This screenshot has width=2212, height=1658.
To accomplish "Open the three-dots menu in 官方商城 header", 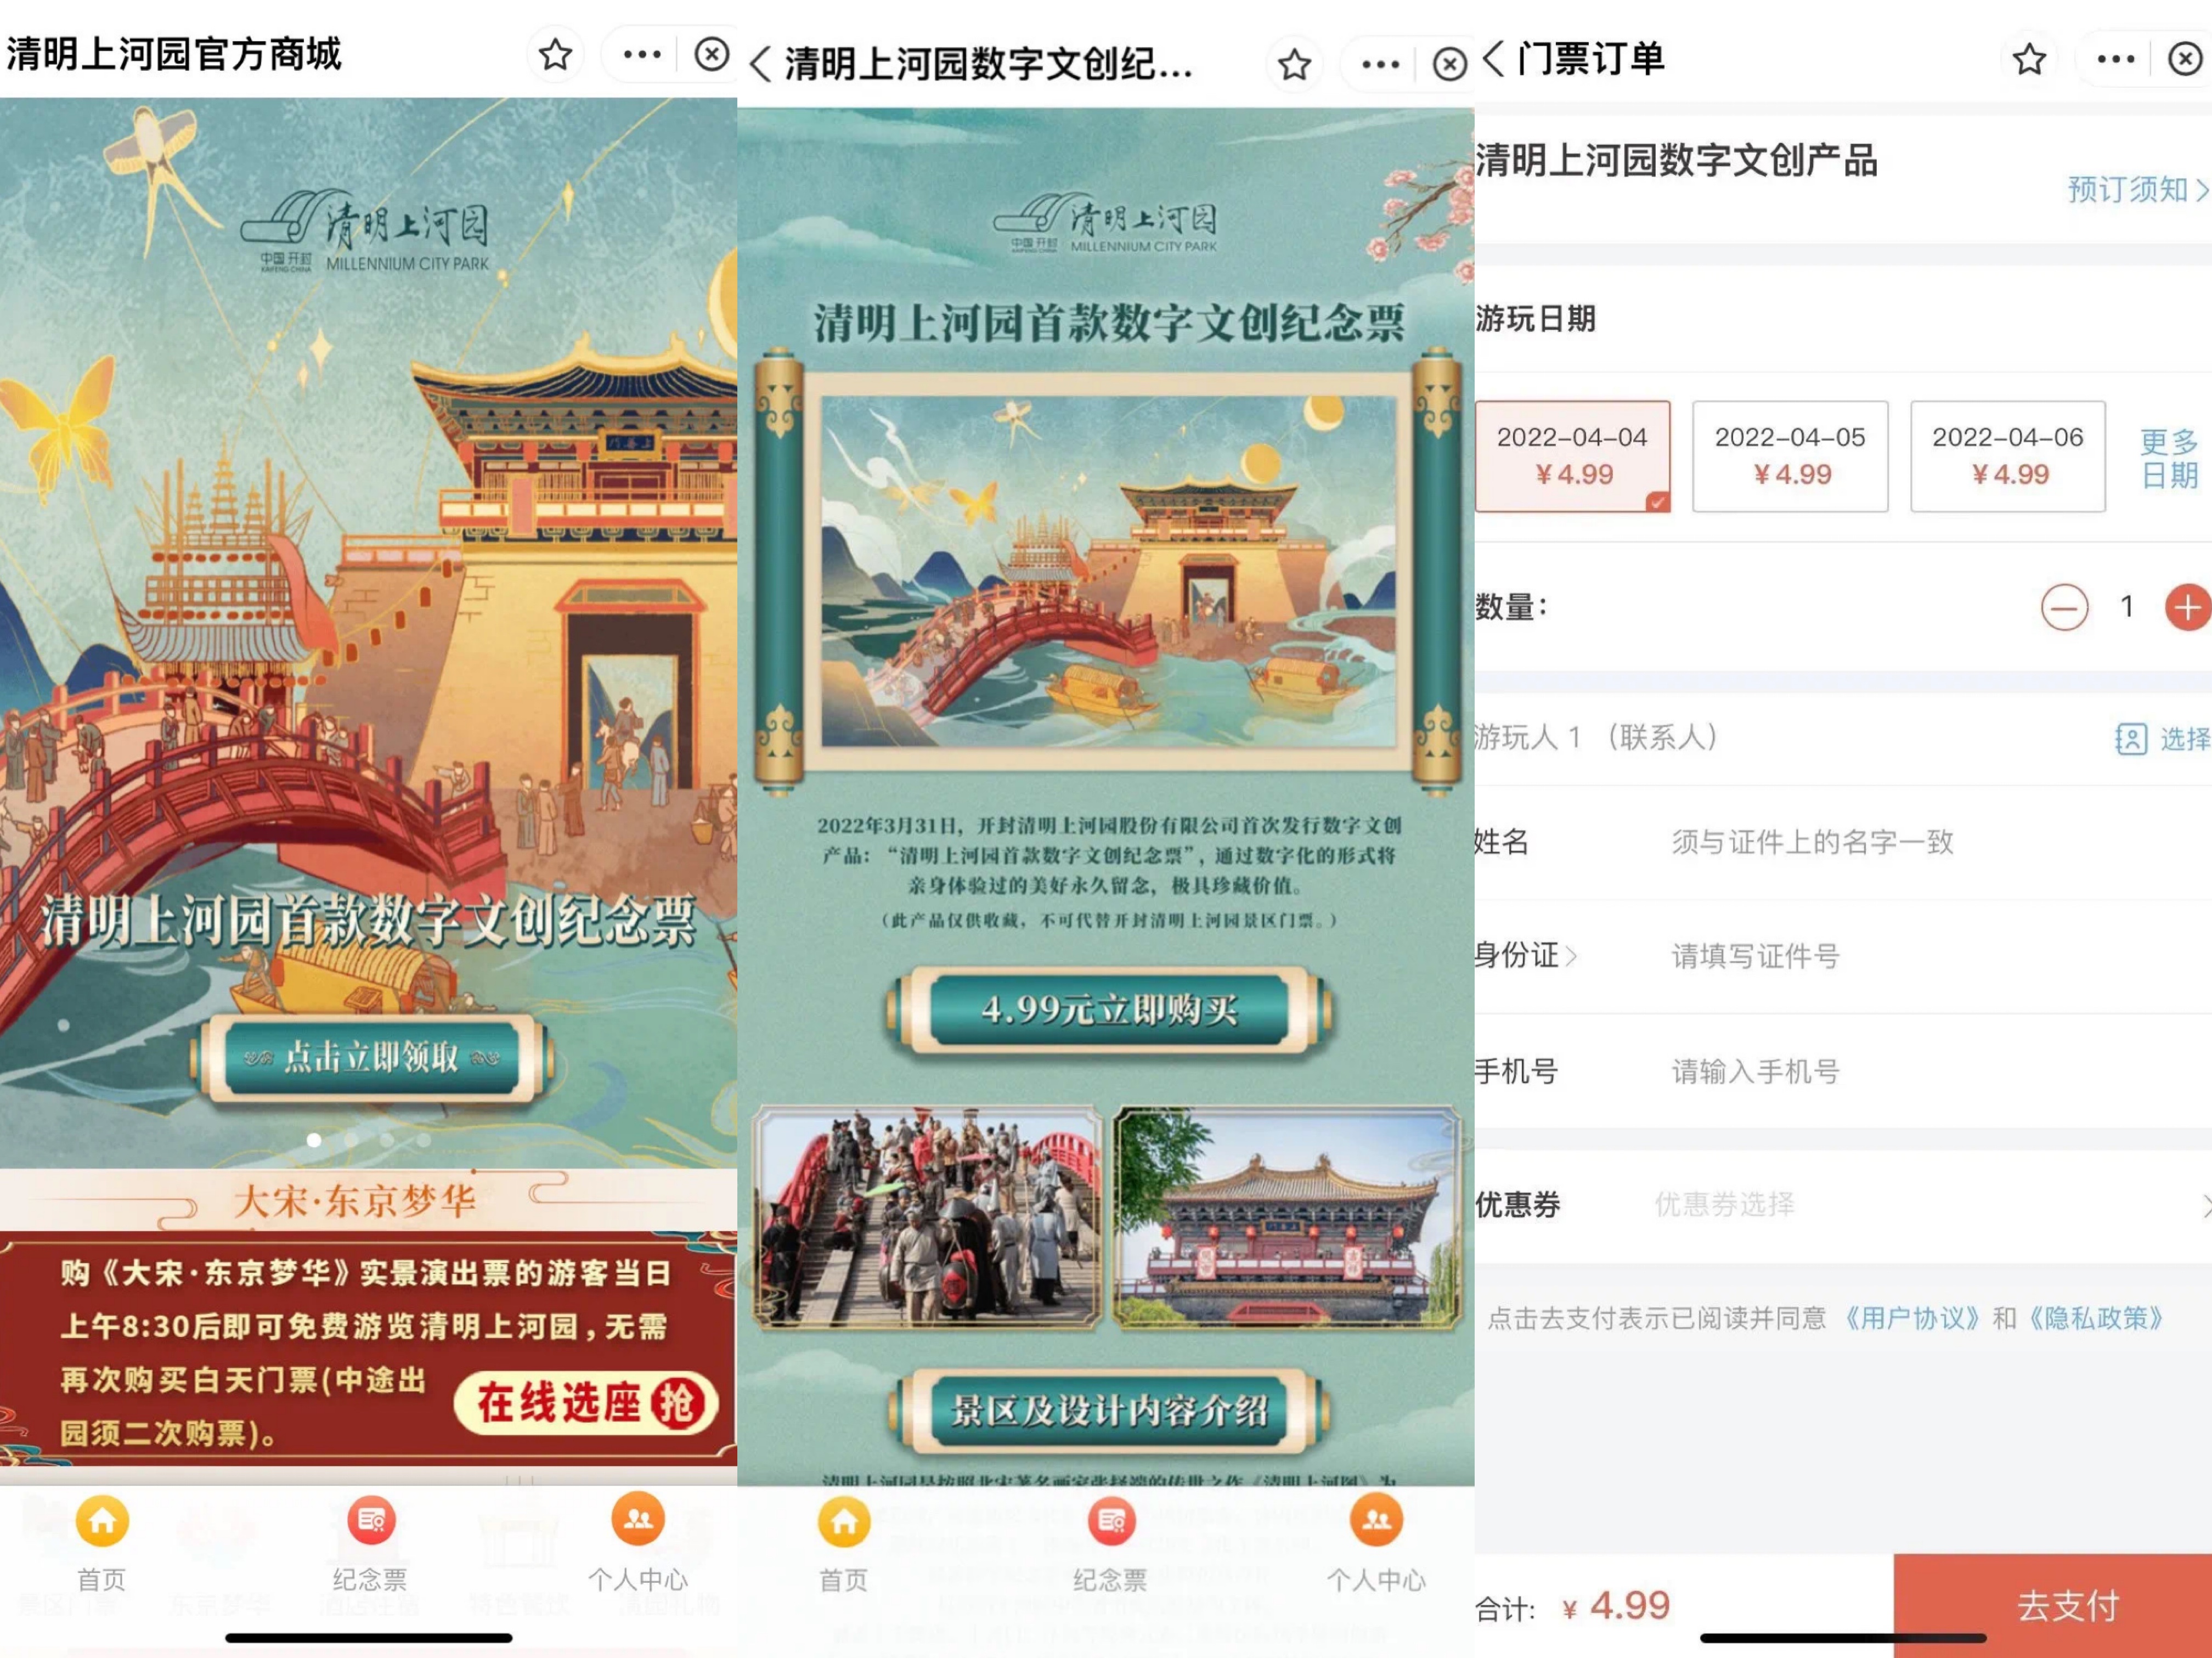I will [x=641, y=54].
